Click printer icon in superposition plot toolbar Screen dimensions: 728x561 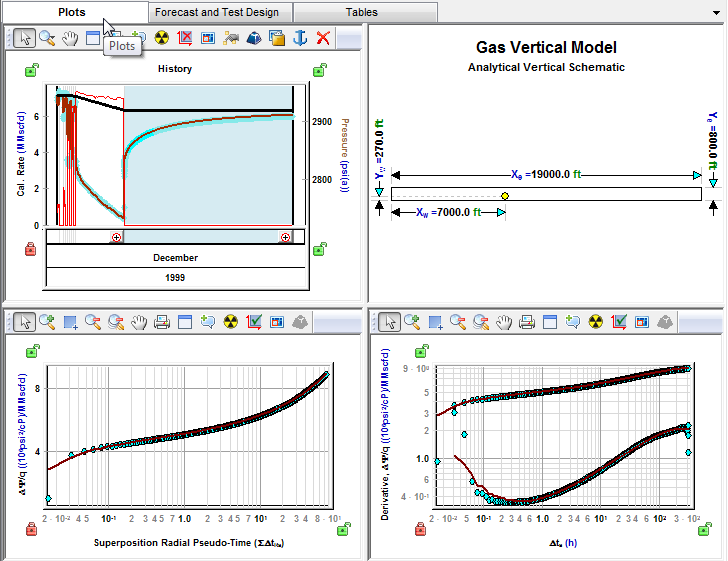point(162,321)
